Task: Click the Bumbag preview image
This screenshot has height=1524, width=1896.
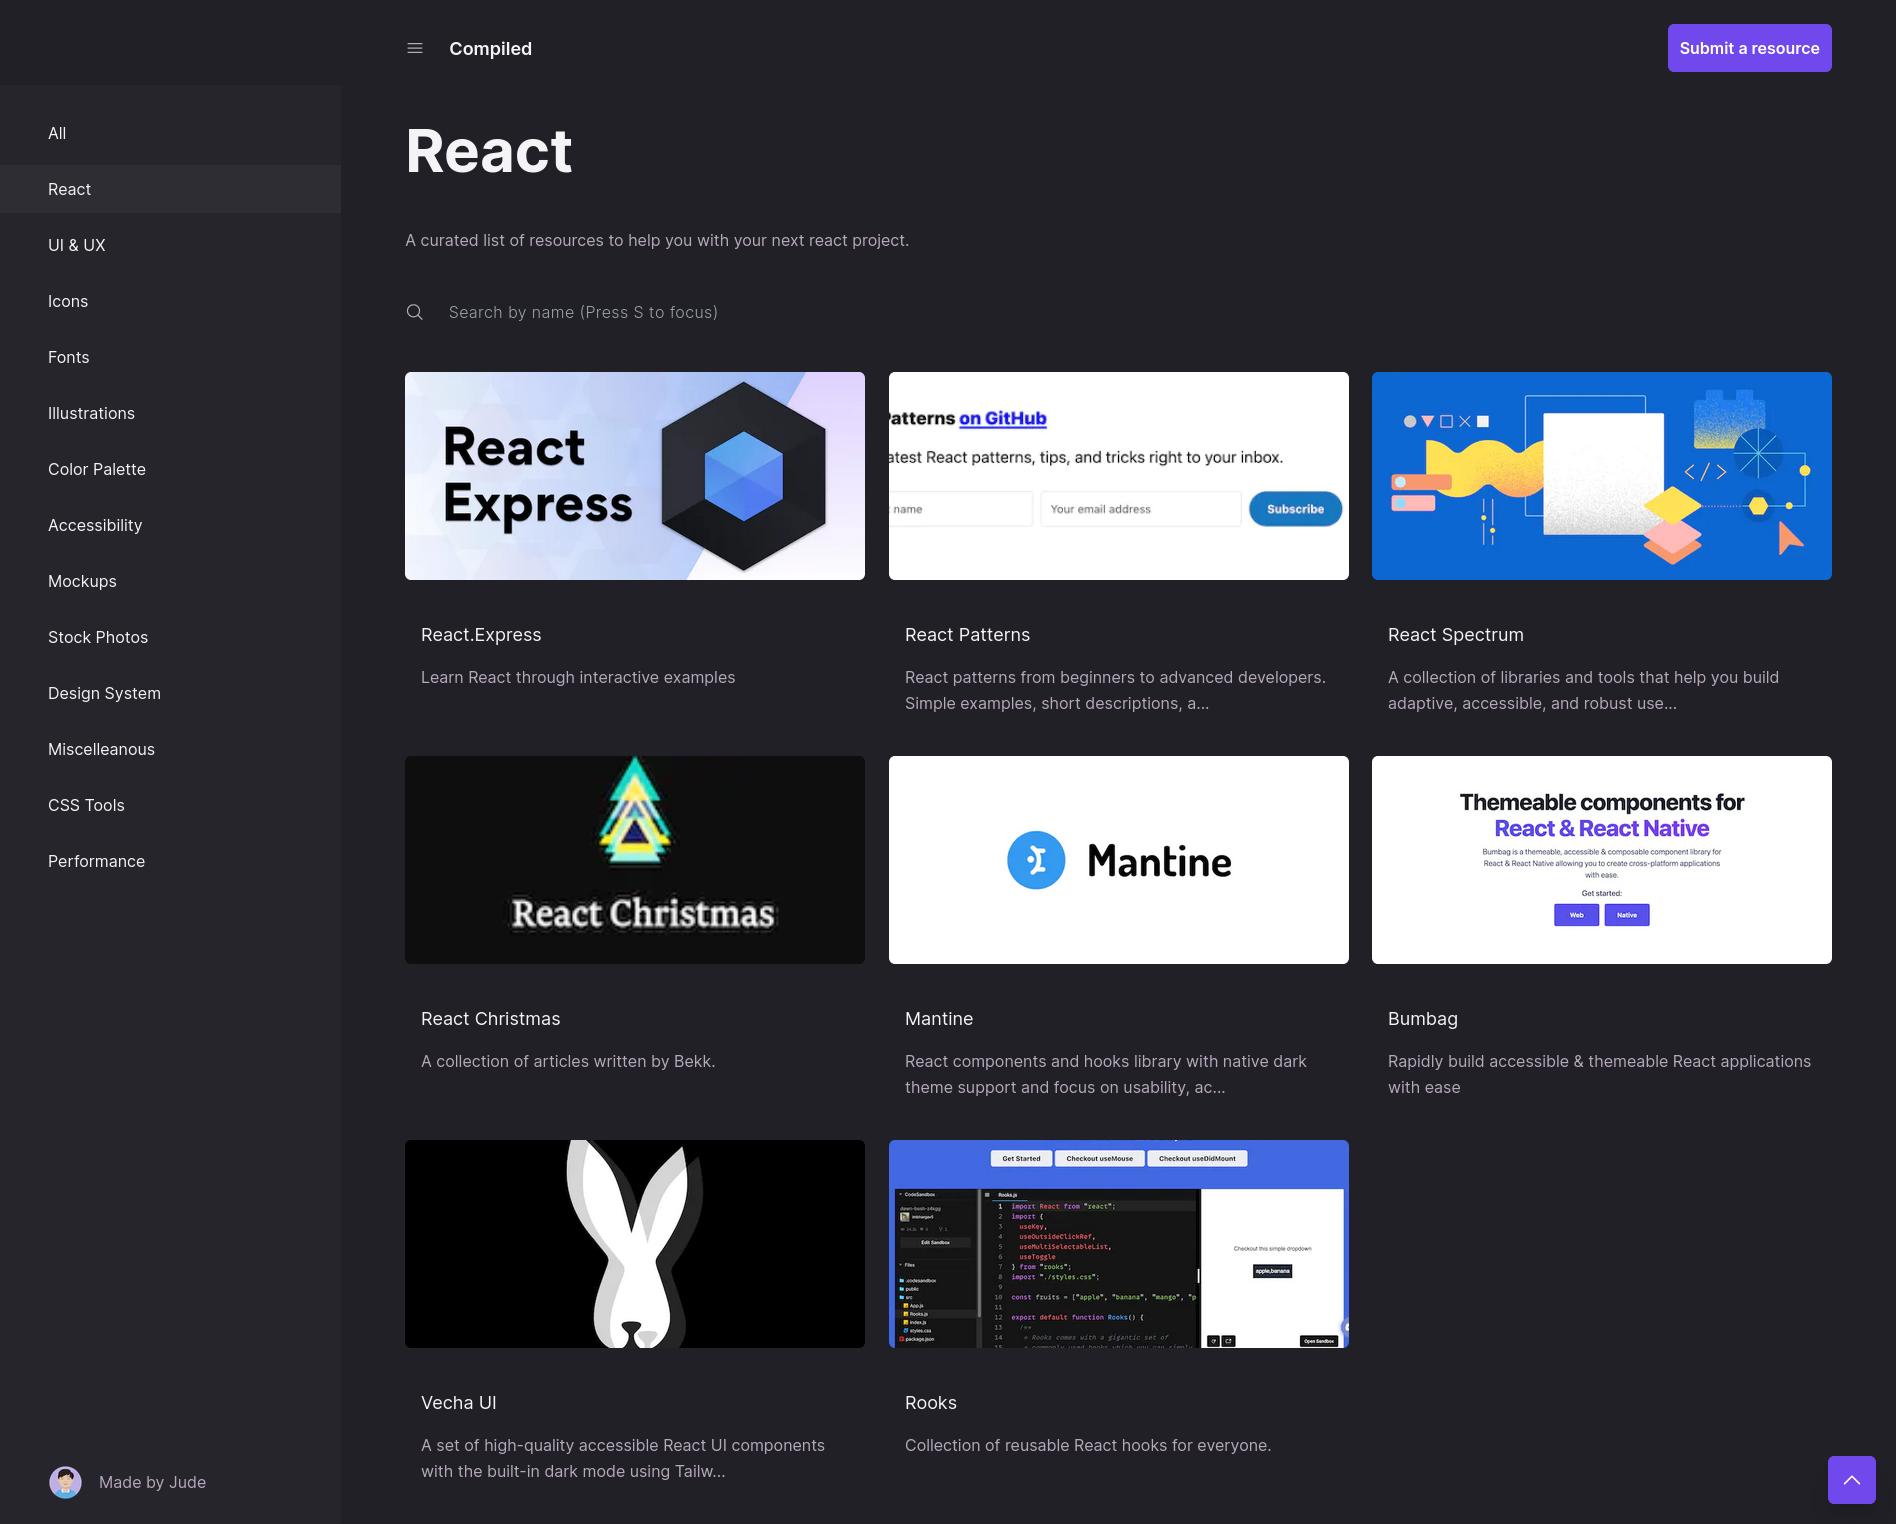Action: (1601, 859)
